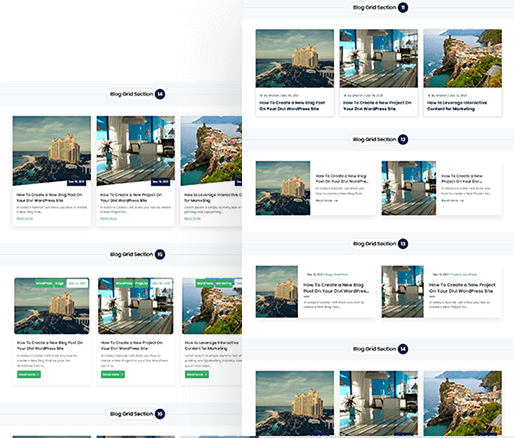This screenshot has height=438, width=514.
Task: Select the Blog Grid Section 15 label
Action: (x=131, y=254)
